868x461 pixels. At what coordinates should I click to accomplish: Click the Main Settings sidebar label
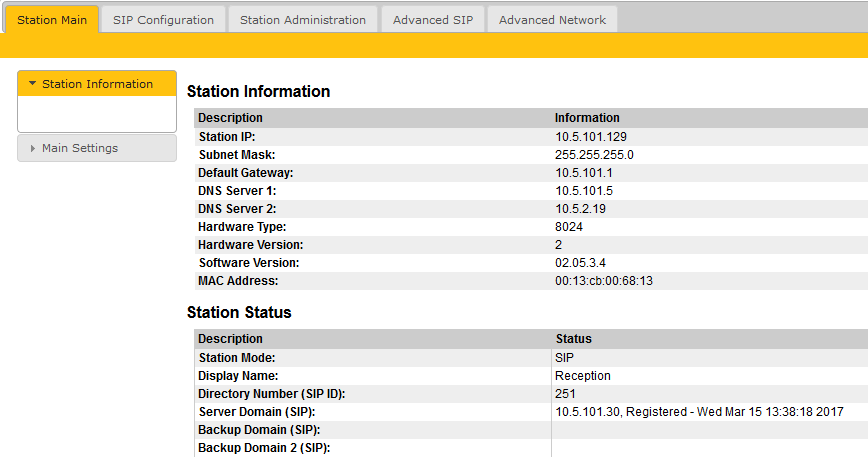pyautogui.click(x=80, y=148)
